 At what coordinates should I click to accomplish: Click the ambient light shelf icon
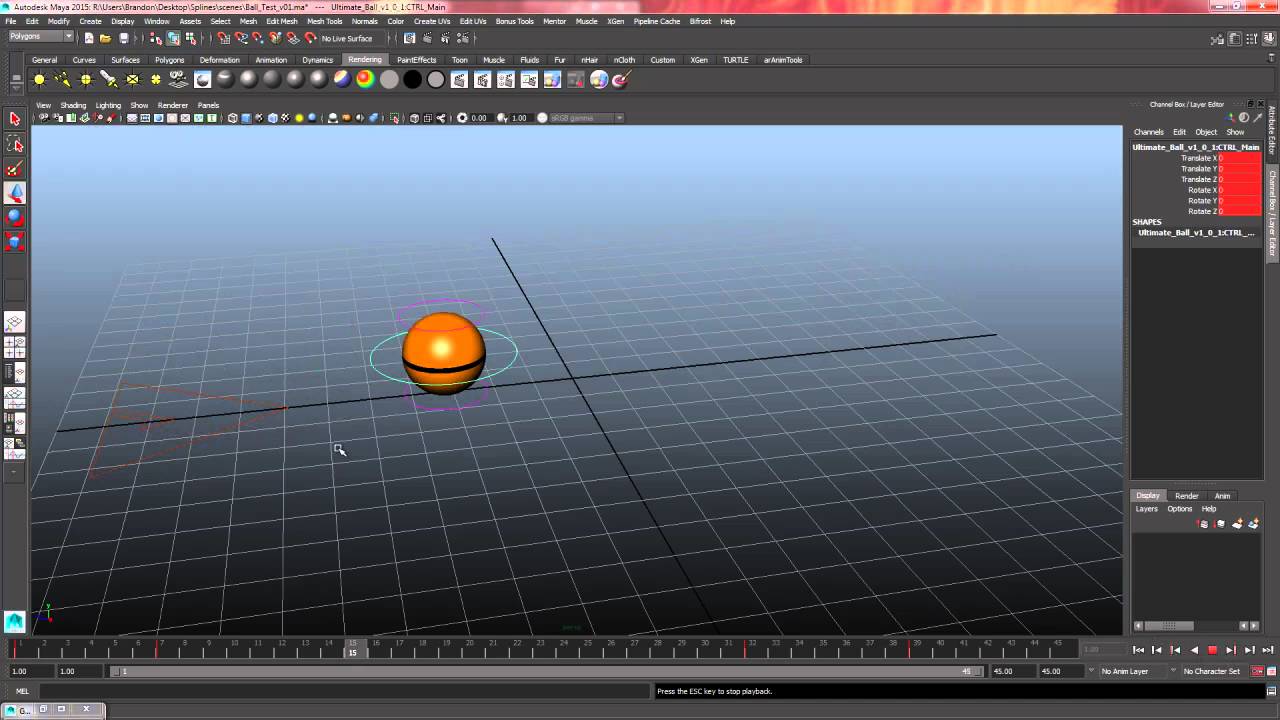point(39,80)
